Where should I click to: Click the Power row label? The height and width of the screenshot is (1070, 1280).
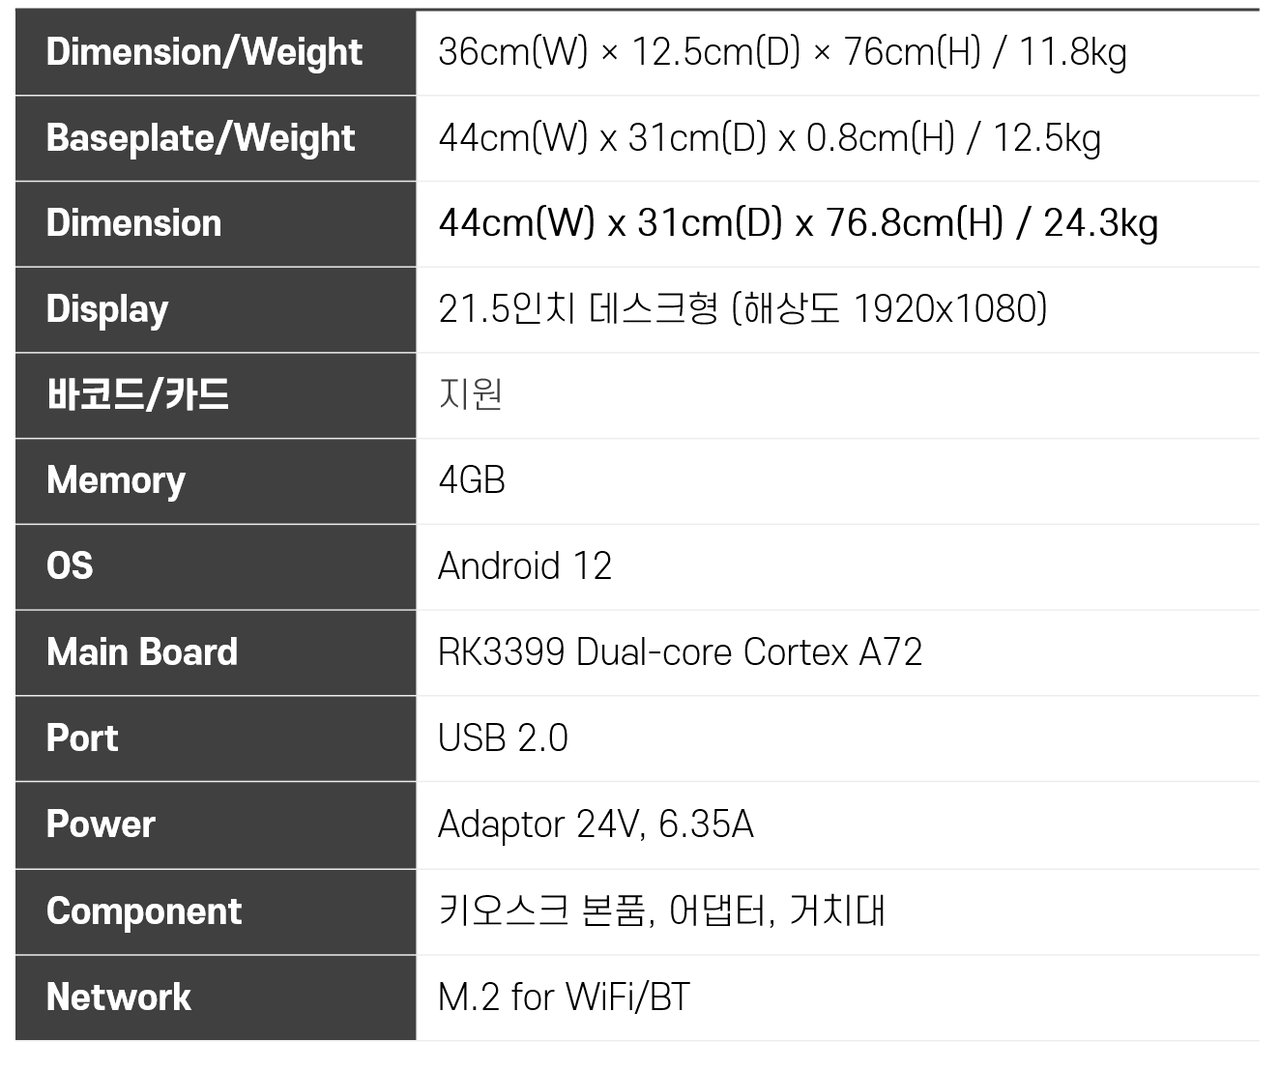point(101,824)
